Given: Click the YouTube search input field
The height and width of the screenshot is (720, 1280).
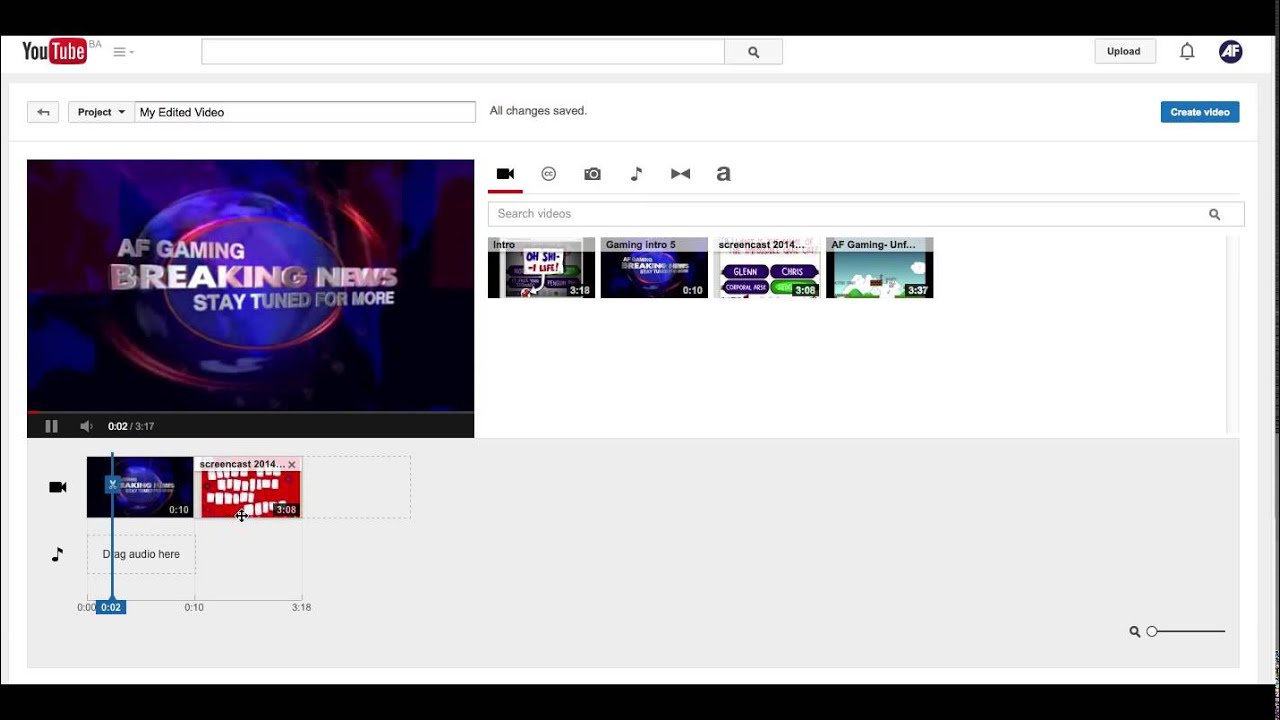Looking at the screenshot, I should tap(462, 52).
